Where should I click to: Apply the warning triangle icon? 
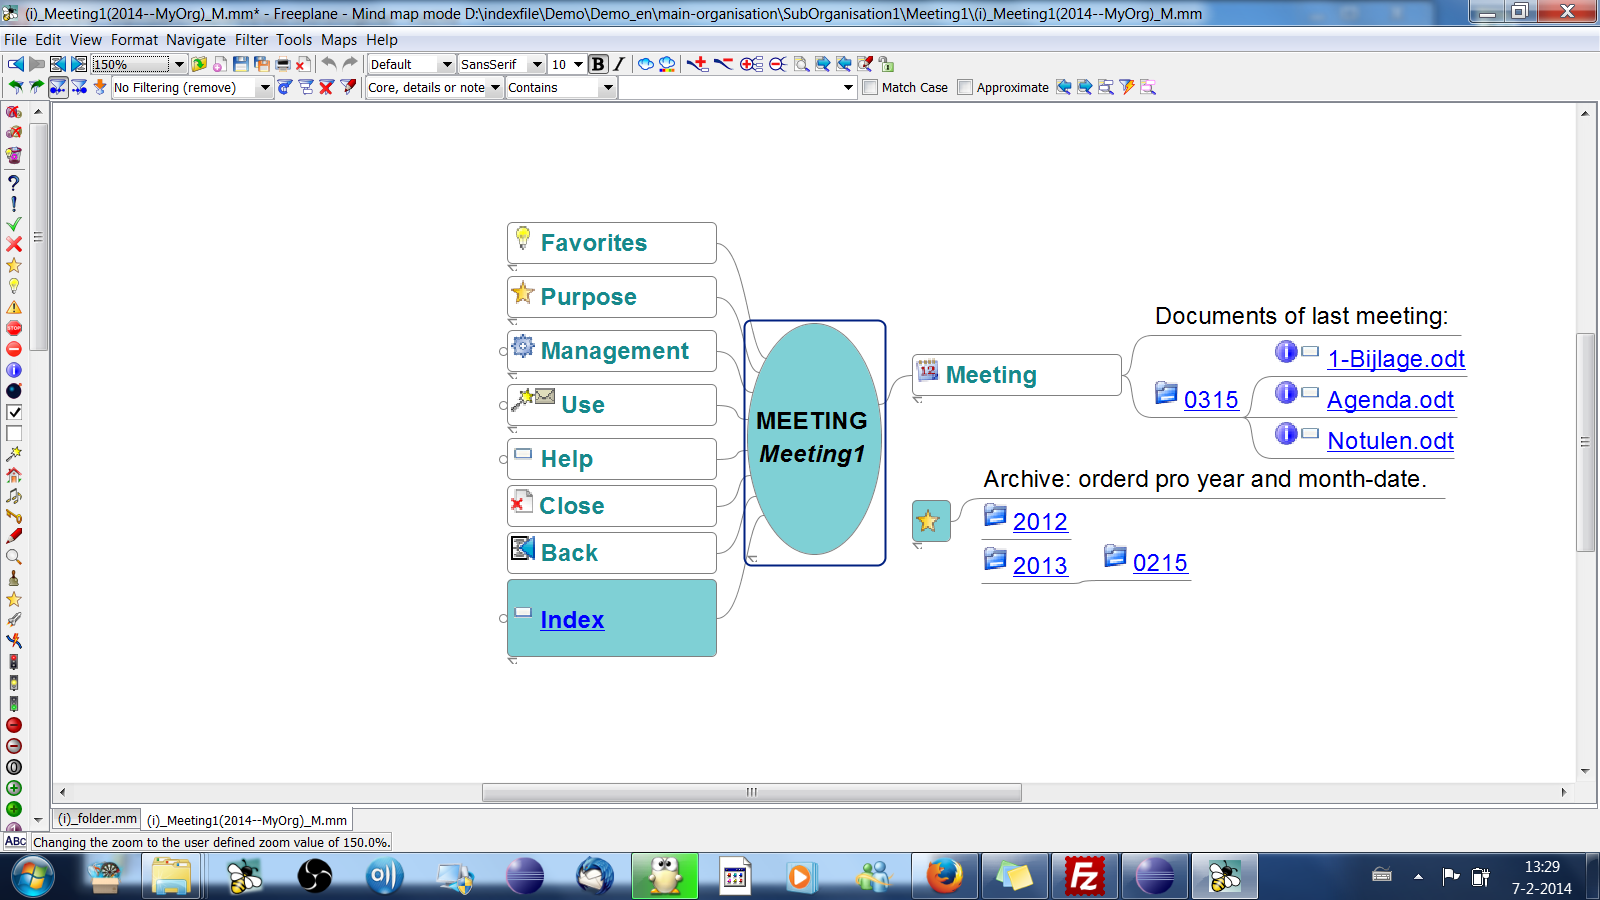[13, 307]
